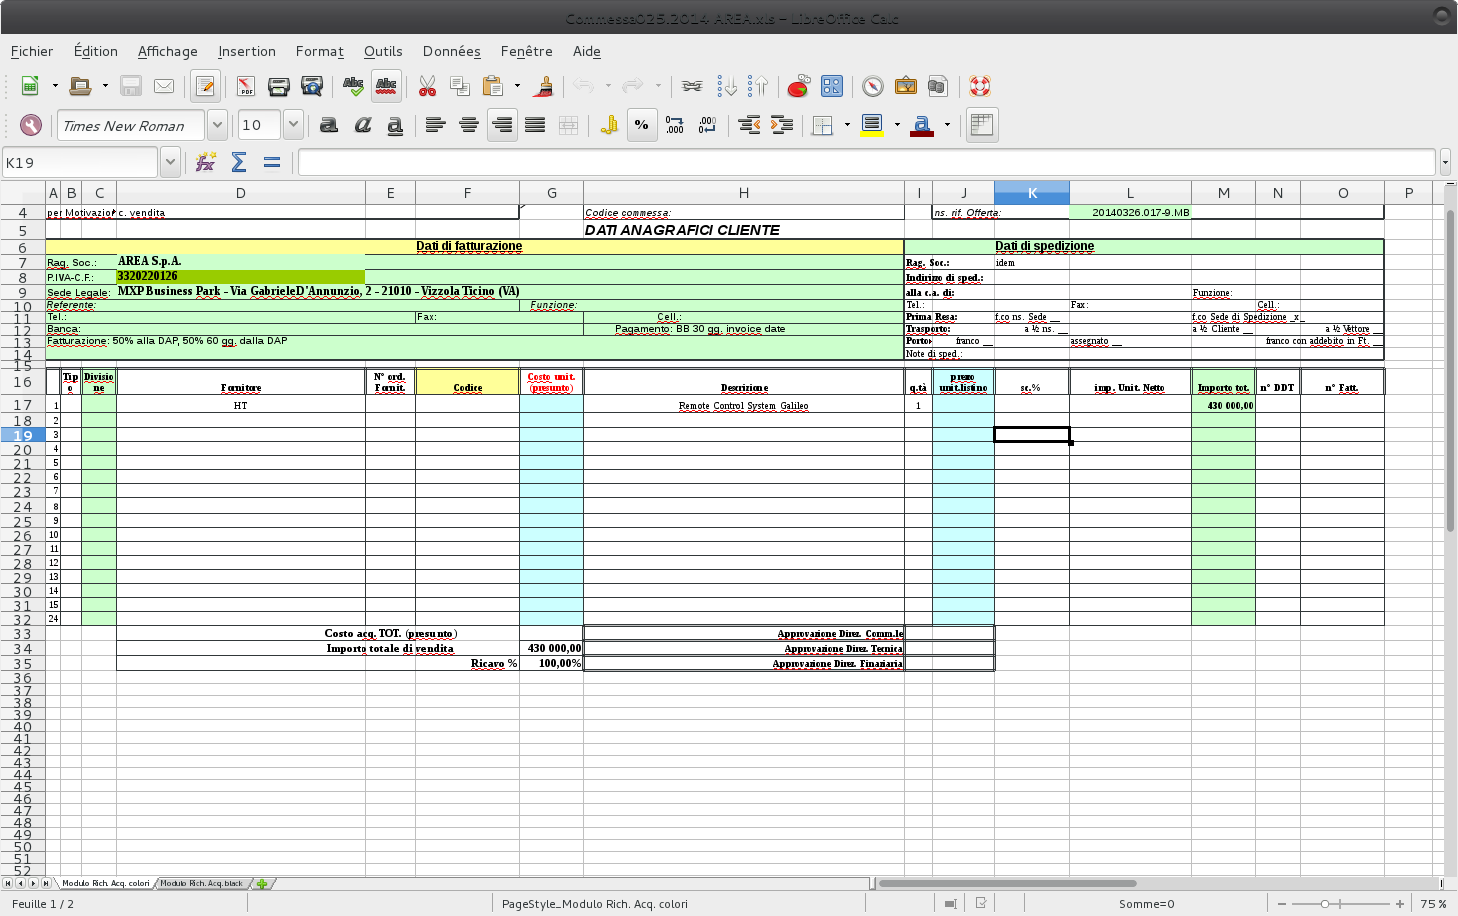This screenshot has height=916, width=1458.
Task: Open the Données menu
Action: 452,51
